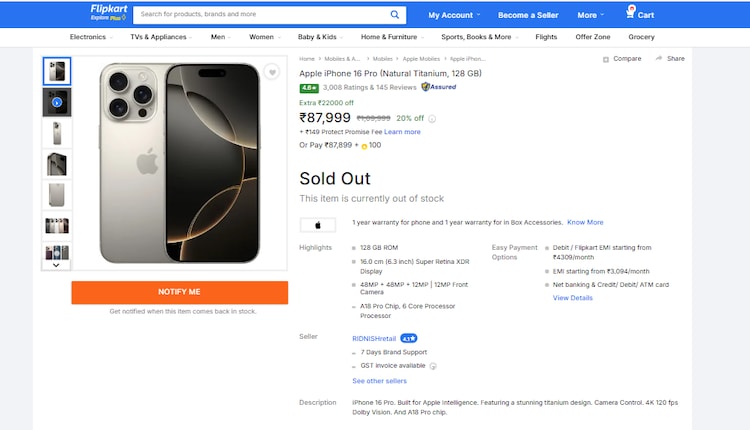Click the Become a Seller link
Viewport: 750px width, 430px height.
[x=528, y=15]
